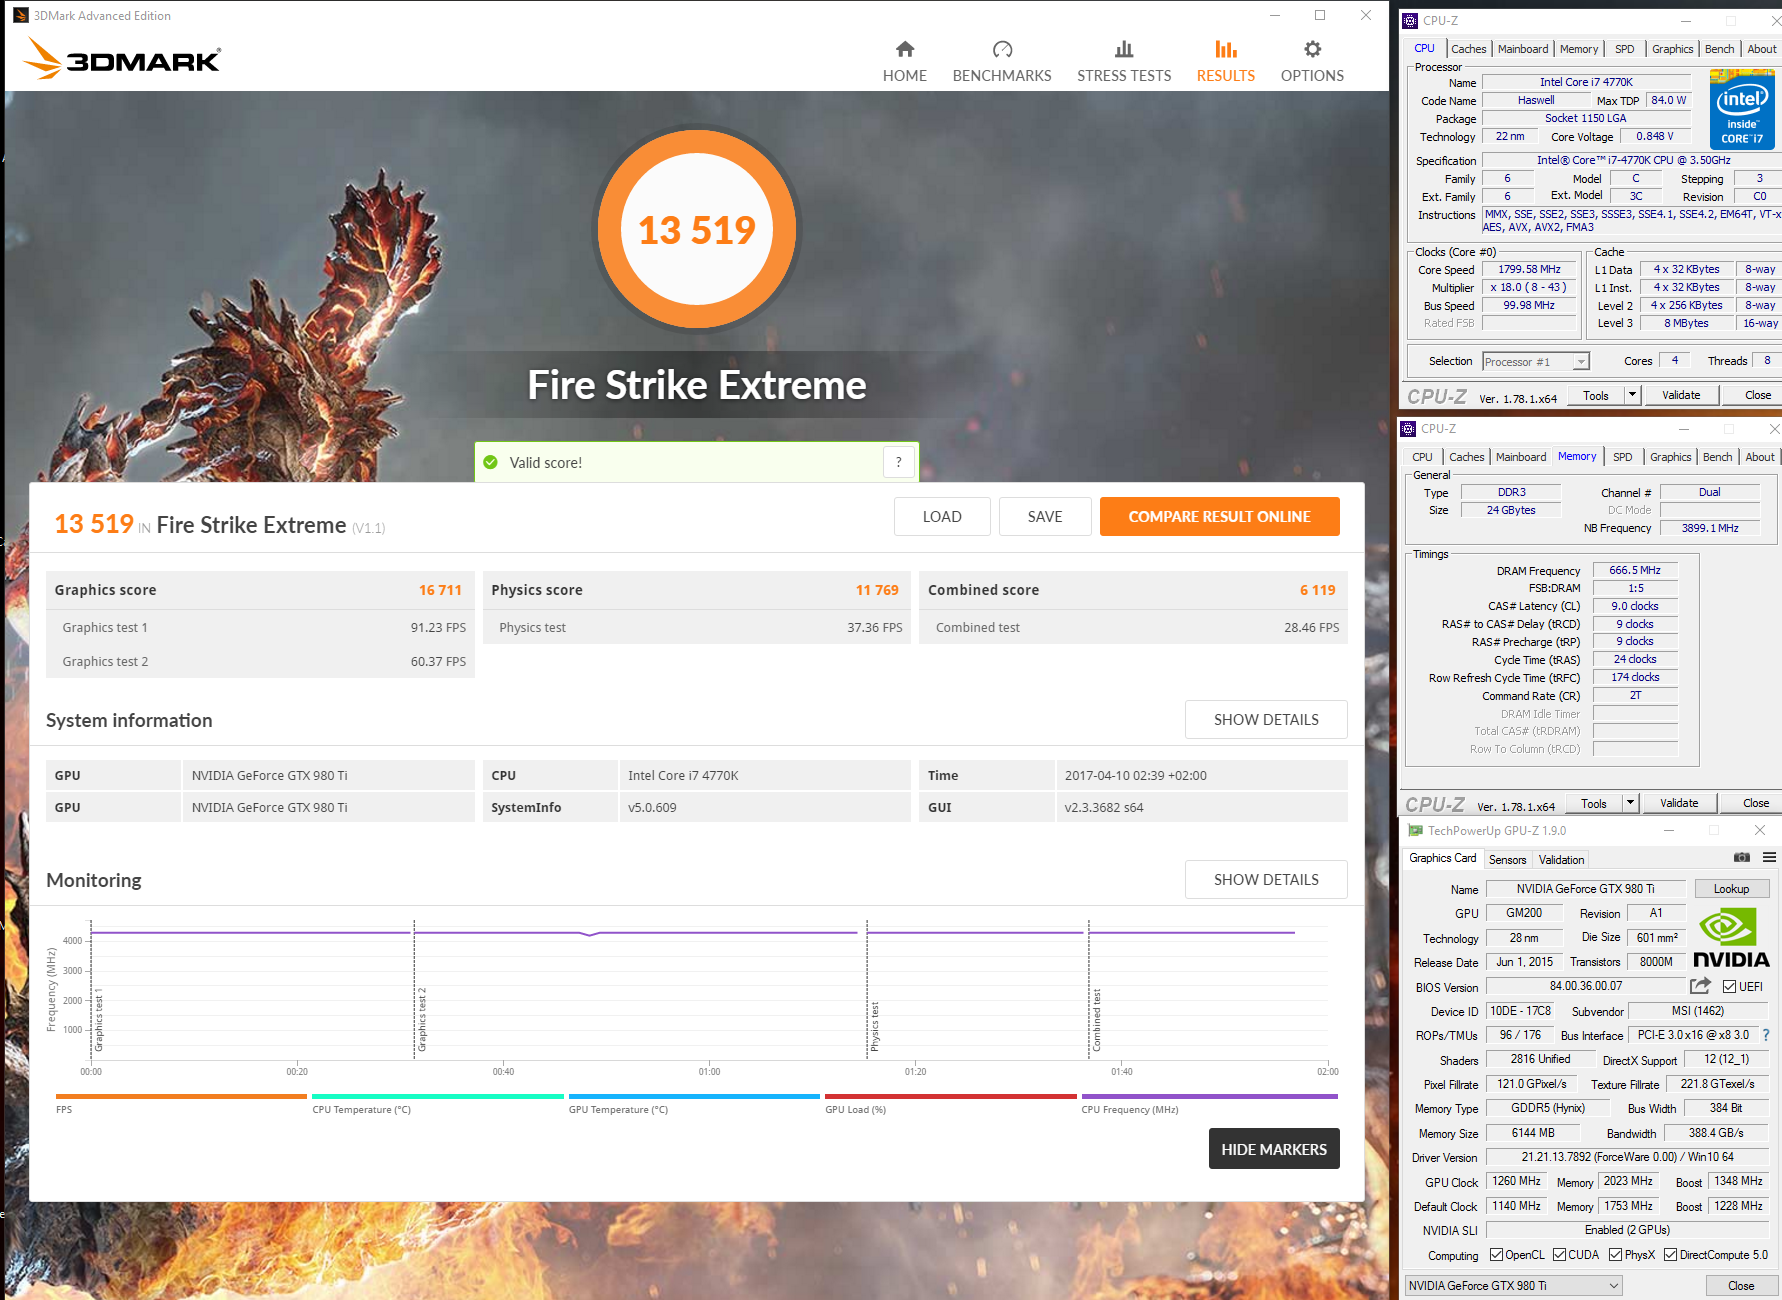Open Stress Tests via bar chart icon
The image size is (1782, 1300).
coord(1124,49)
